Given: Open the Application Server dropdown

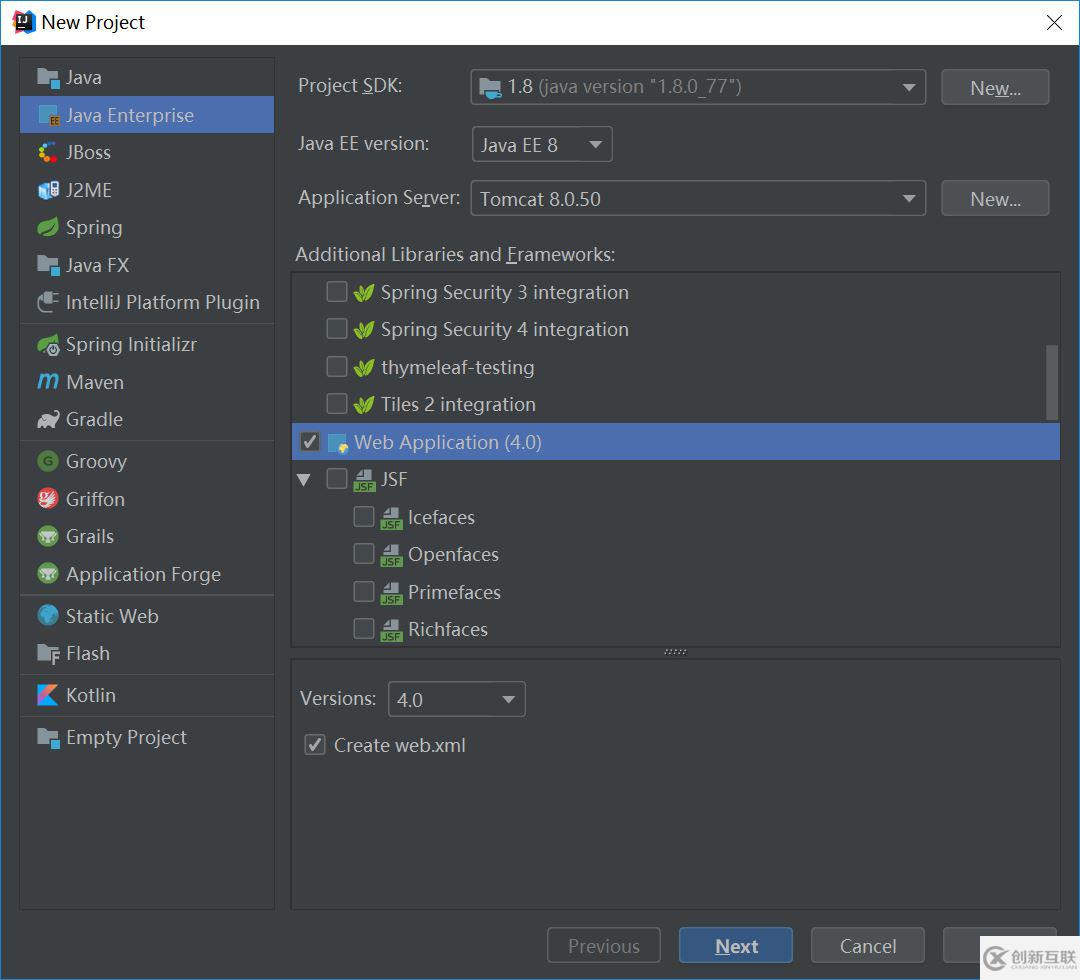Looking at the screenshot, I should 698,198.
